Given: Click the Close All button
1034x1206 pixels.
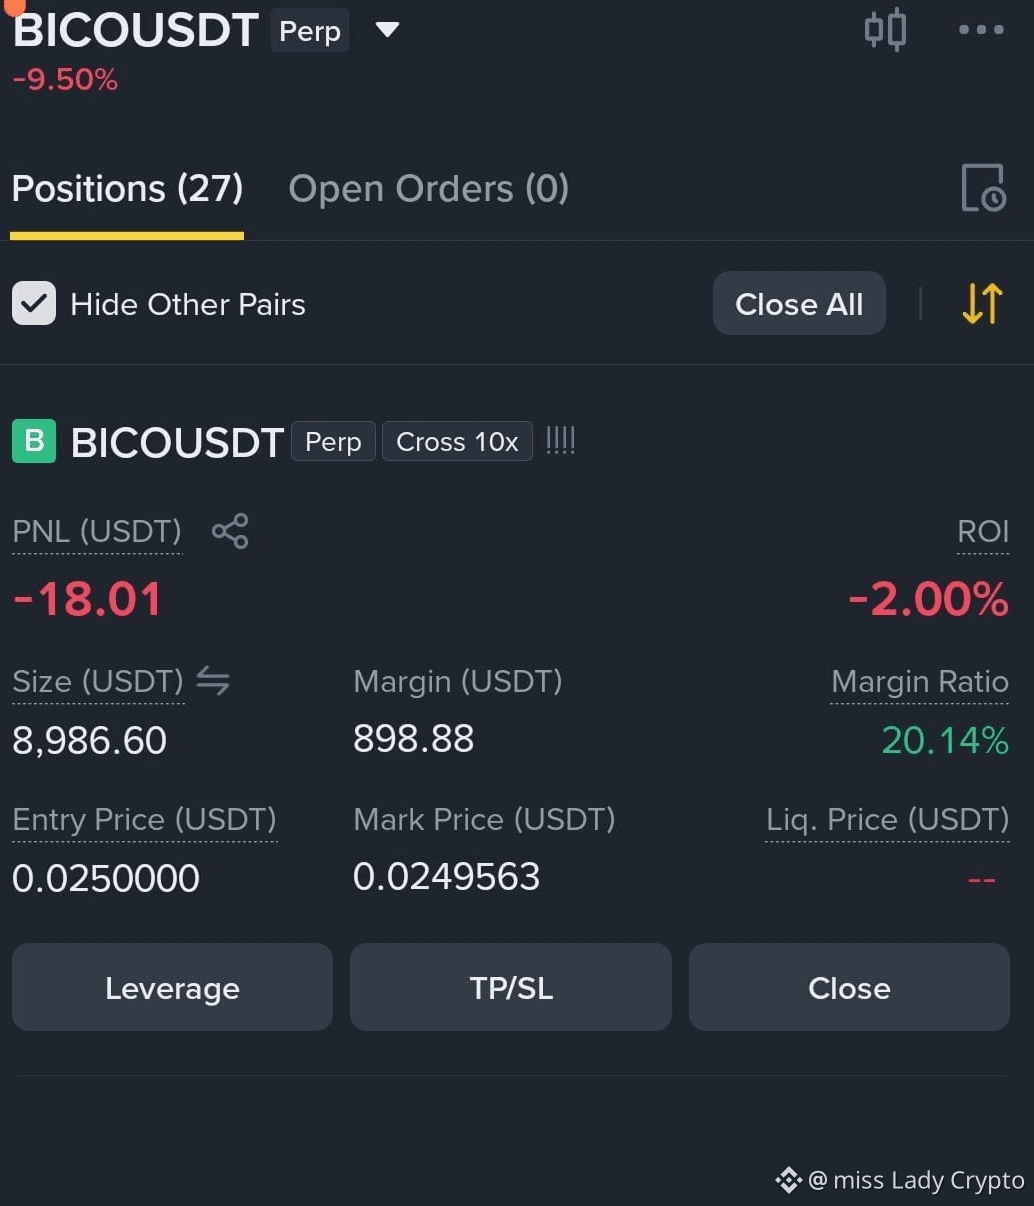Looking at the screenshot, I should tap(799, 303).
